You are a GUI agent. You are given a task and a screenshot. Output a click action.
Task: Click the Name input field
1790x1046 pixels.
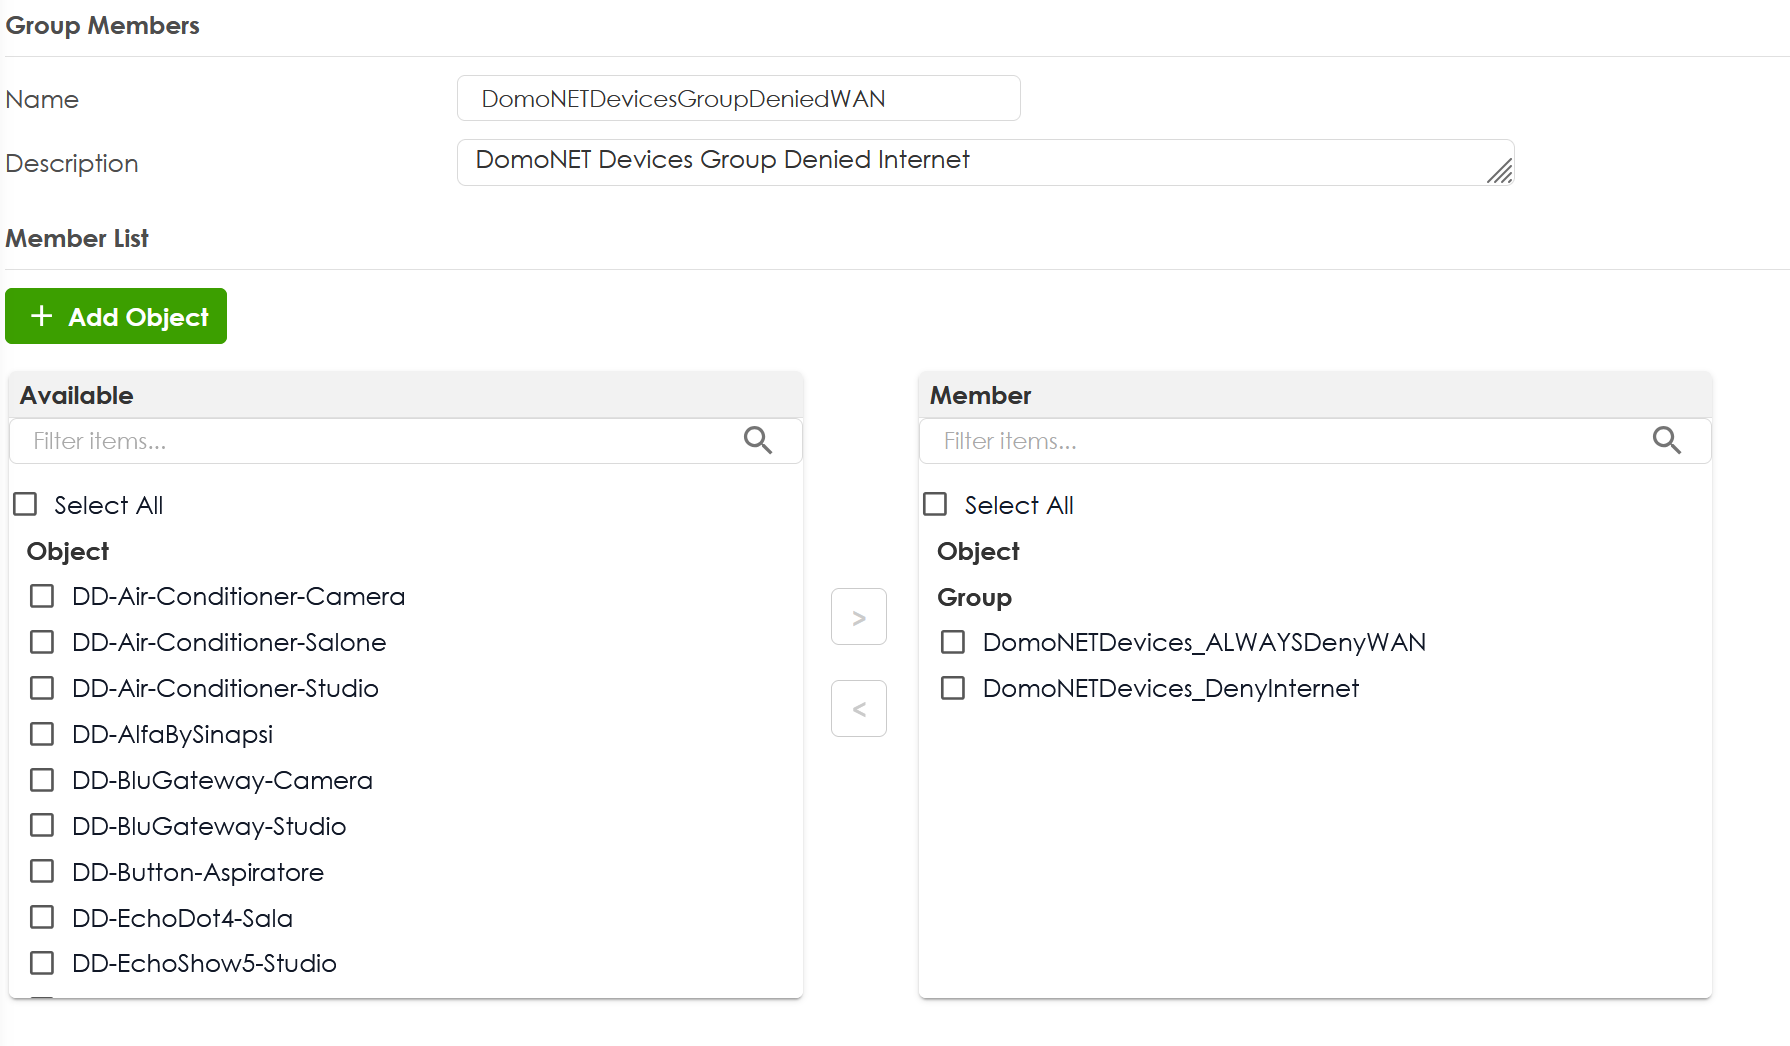[x=738, y=98]
